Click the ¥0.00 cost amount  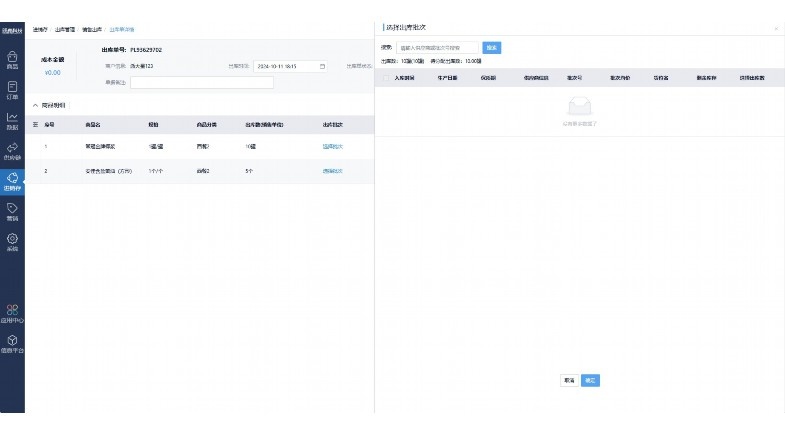(x=53, y=73)
